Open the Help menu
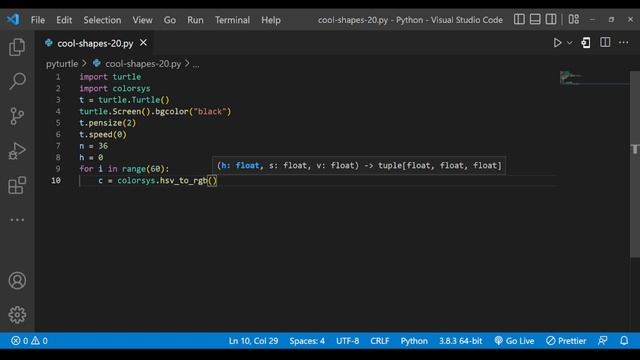The width and height of the screenshot is (640, 360). 271,20
